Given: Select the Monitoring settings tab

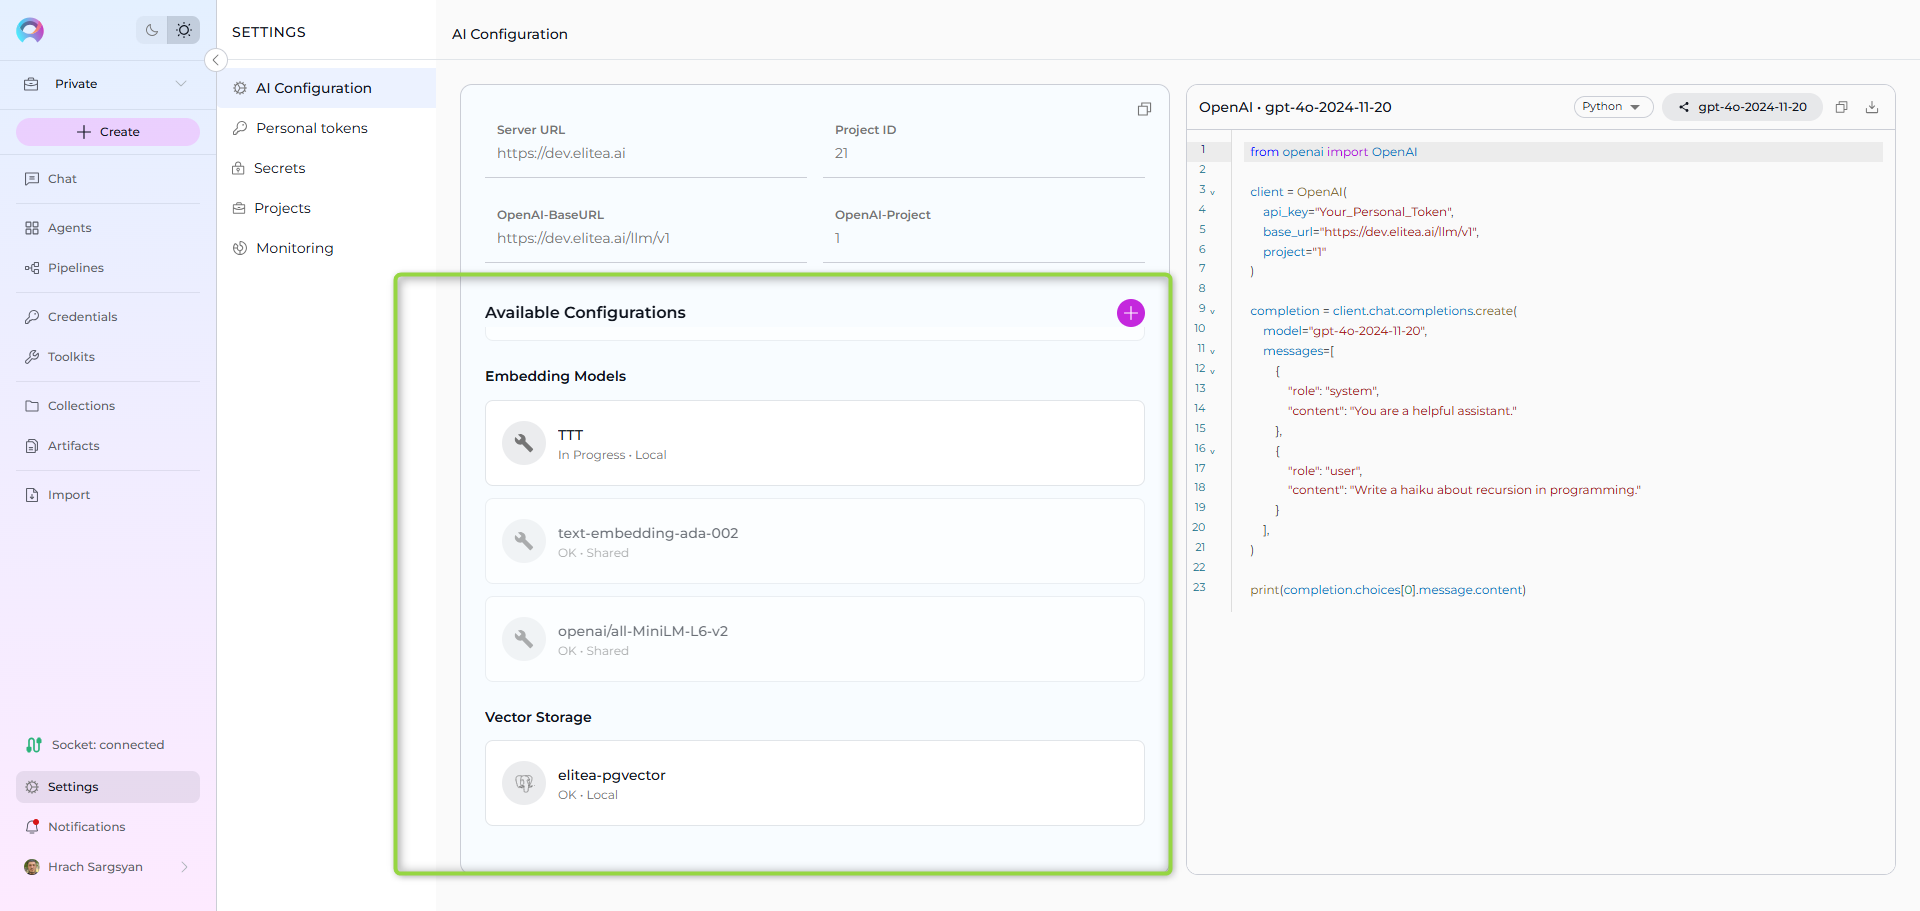Looking at the screenshot, I should (x=327, y=248).
